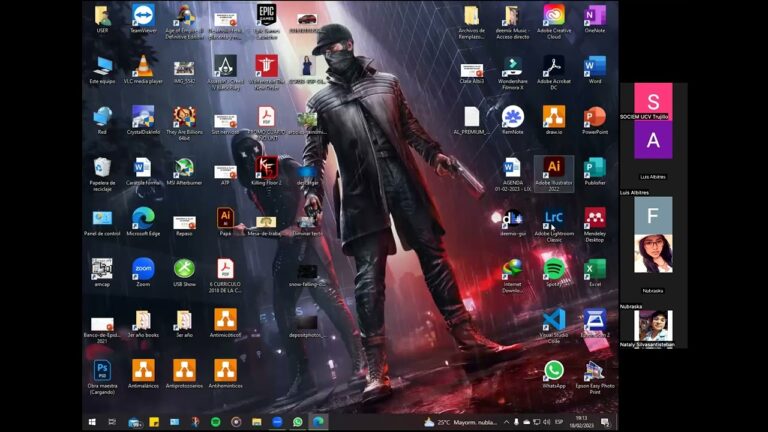Open the weather widget showing 25°C
768x432 pixels.
pos(460,422)
